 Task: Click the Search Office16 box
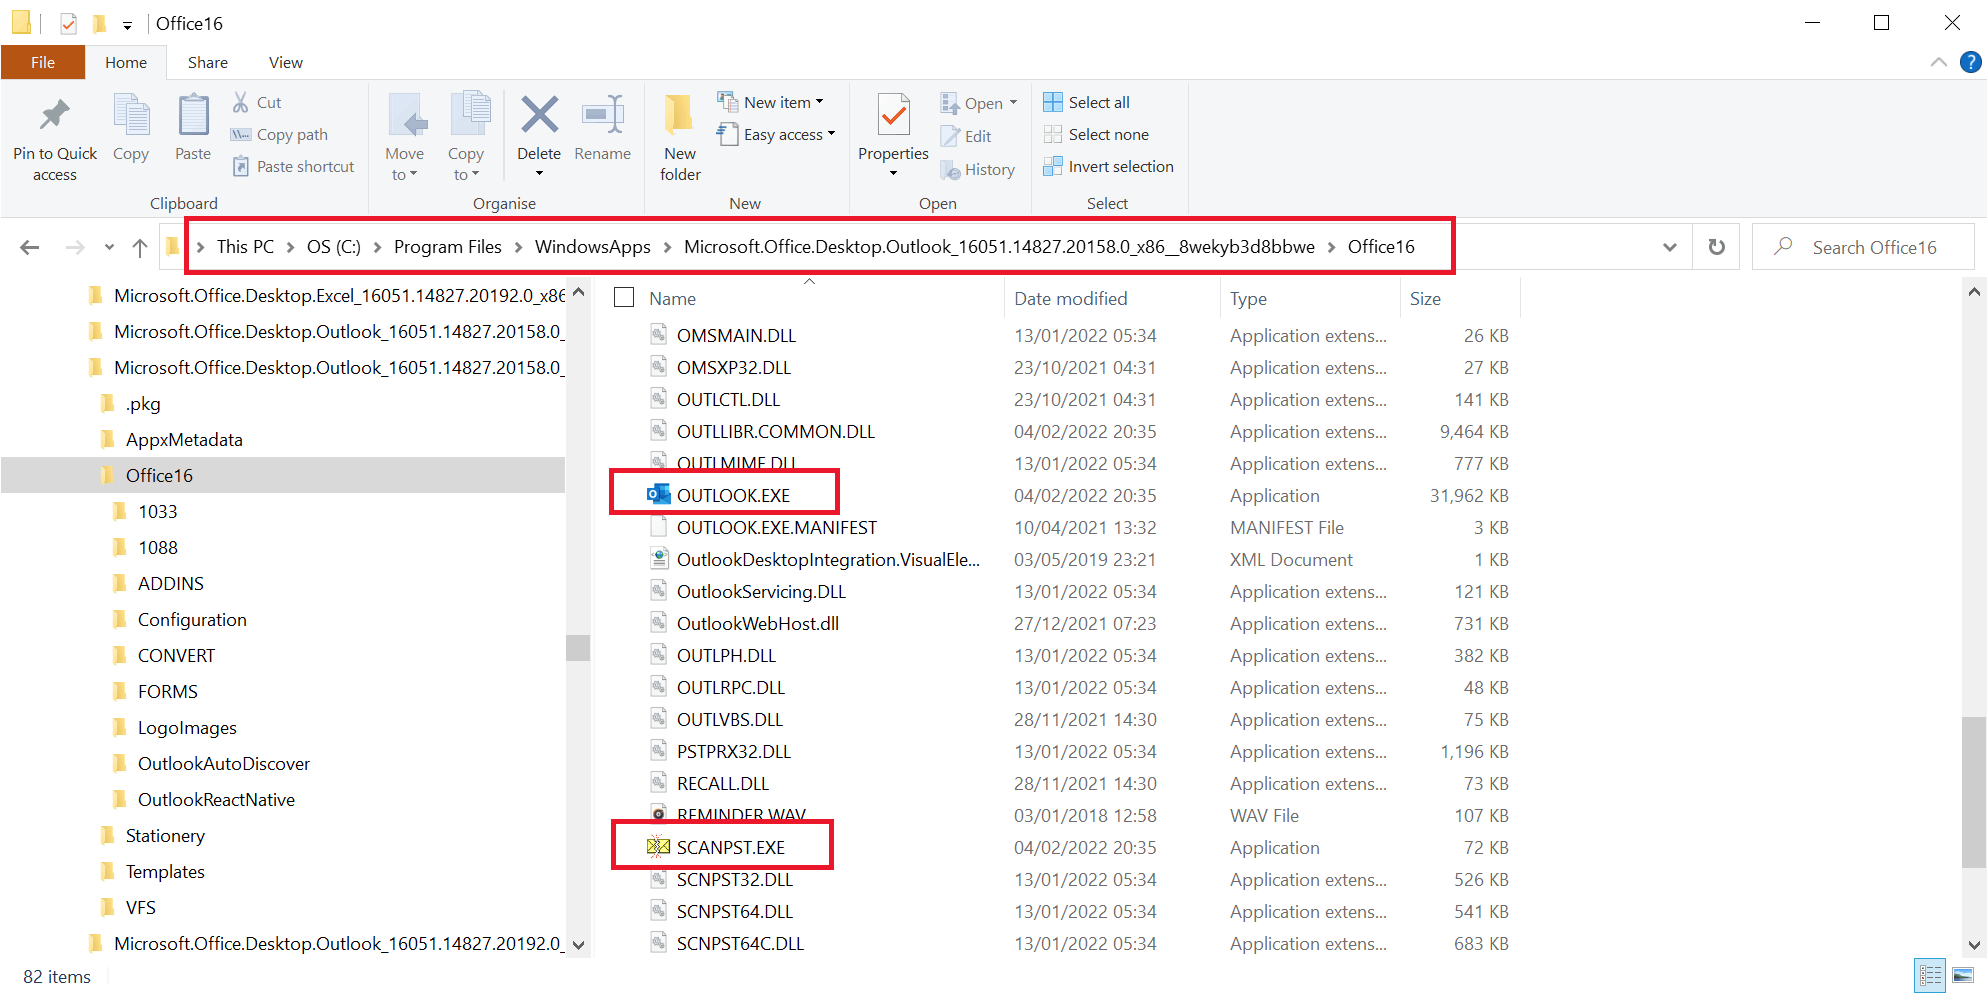1864,247
